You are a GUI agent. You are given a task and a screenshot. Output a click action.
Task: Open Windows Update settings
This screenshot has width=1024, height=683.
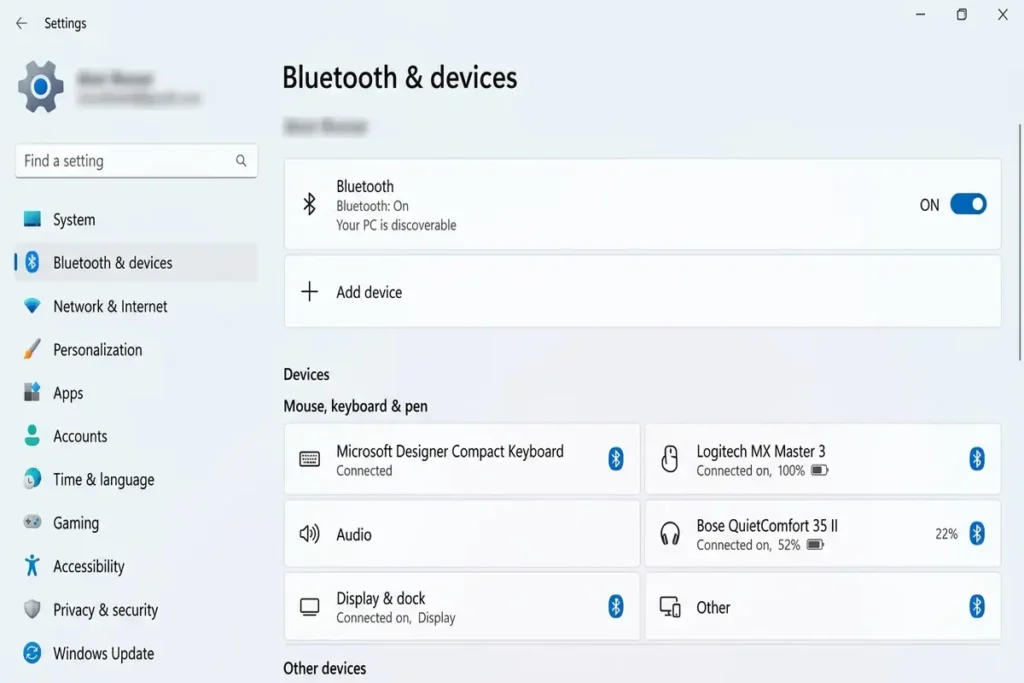click(x=136, y=653)
